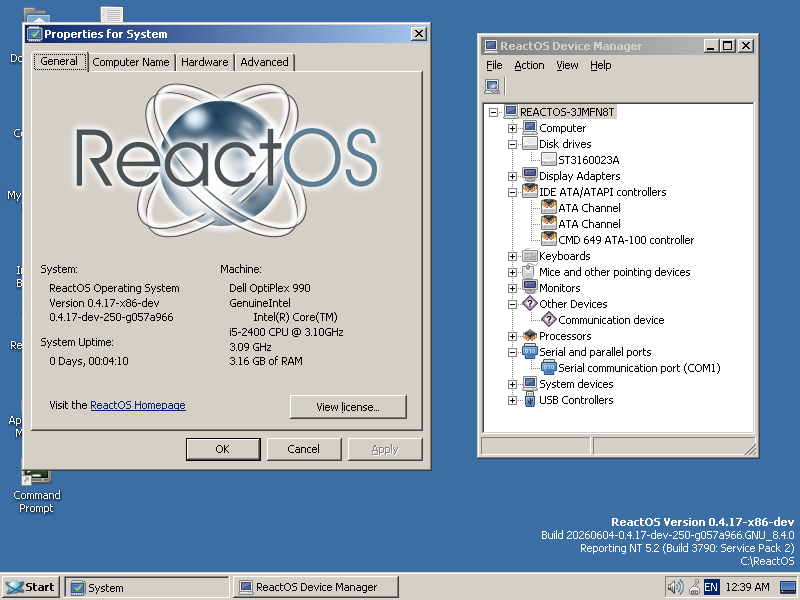Click the Disk drives category icon

pyautogui.click(x=530, y=144)
